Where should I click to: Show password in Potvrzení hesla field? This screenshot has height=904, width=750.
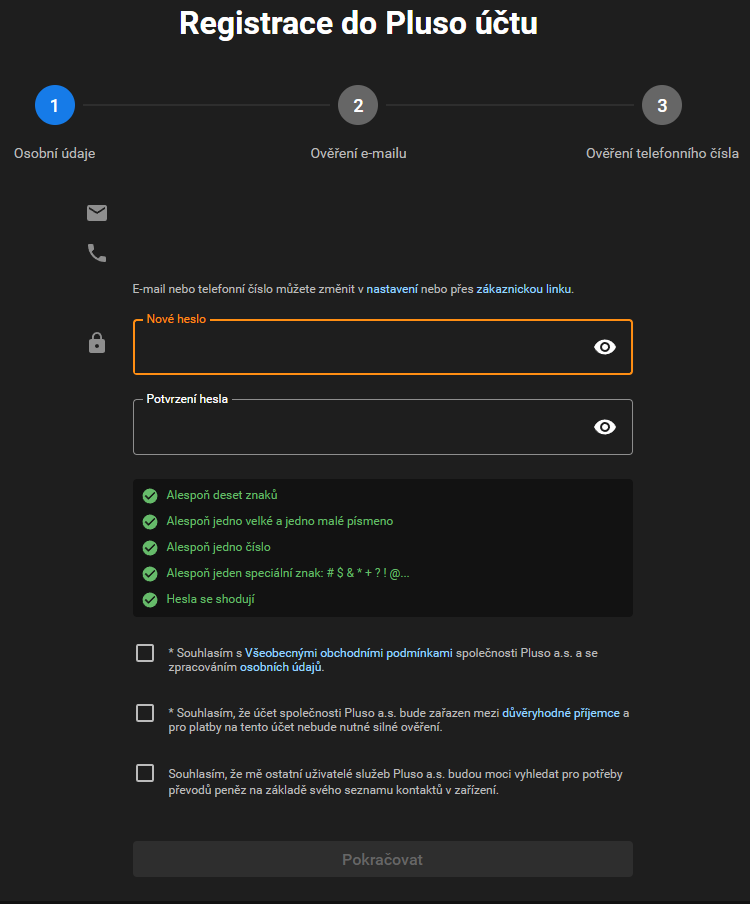pyautogui.click(x=605, y=427)
